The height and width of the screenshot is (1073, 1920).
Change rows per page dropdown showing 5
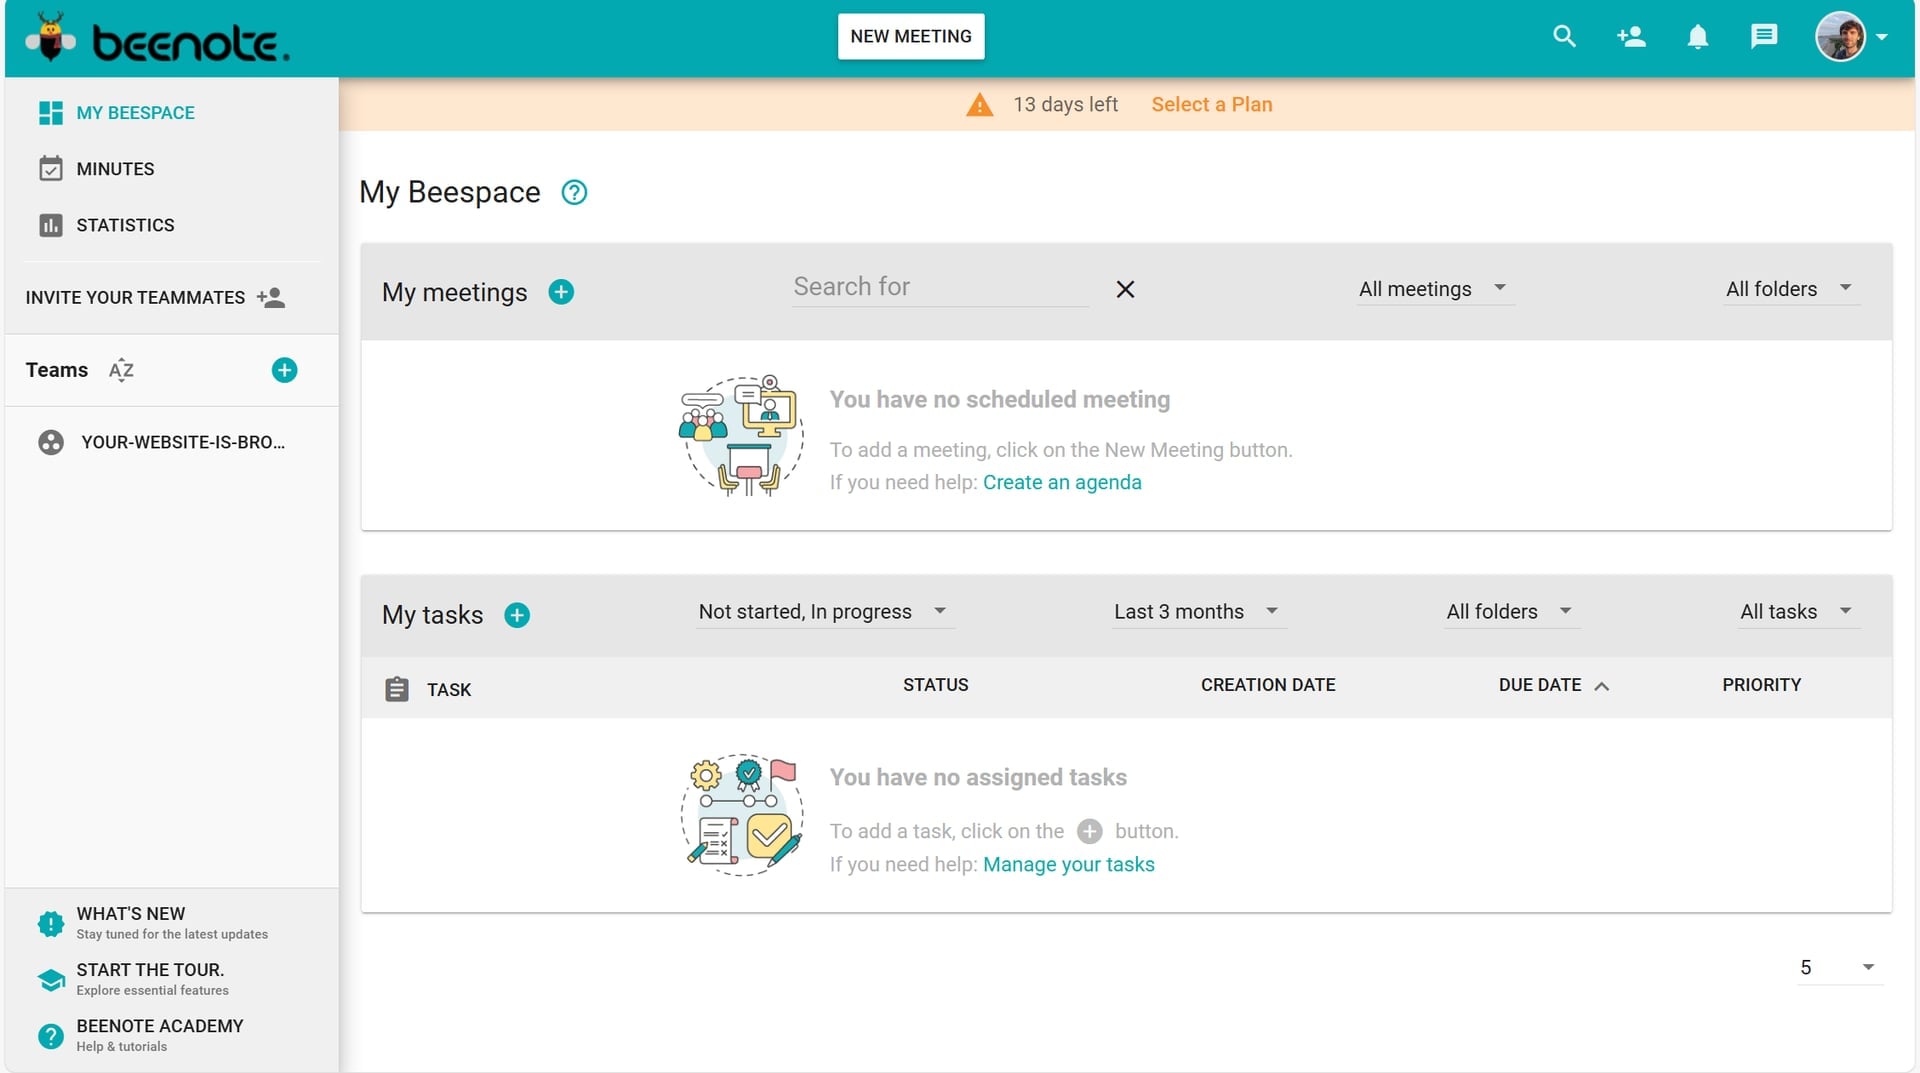1839,967
